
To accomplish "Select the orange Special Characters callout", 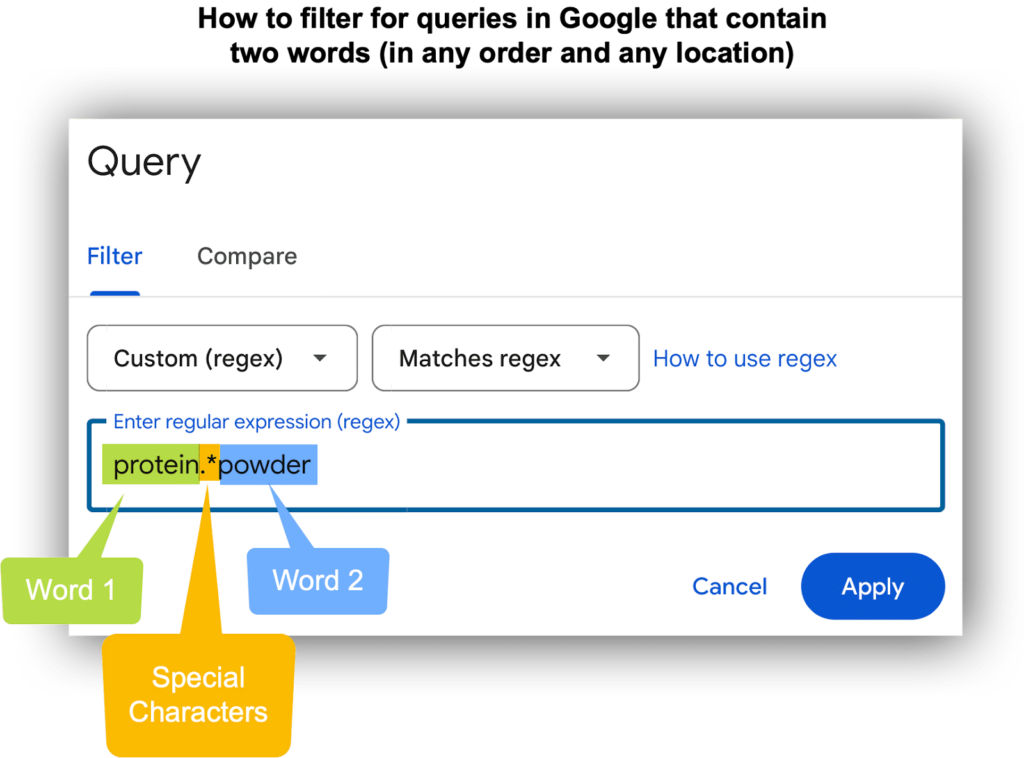I will click(x=198, y=695).
